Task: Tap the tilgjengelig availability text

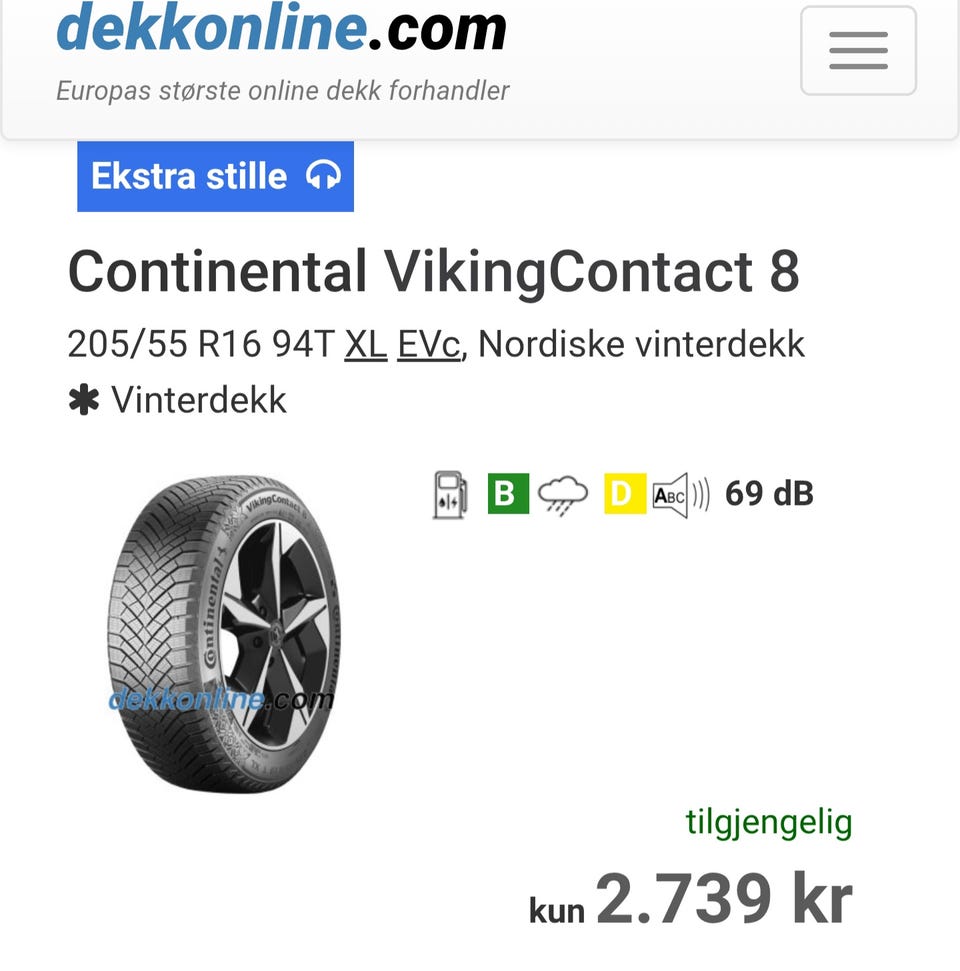Action: tap(769, 823)
